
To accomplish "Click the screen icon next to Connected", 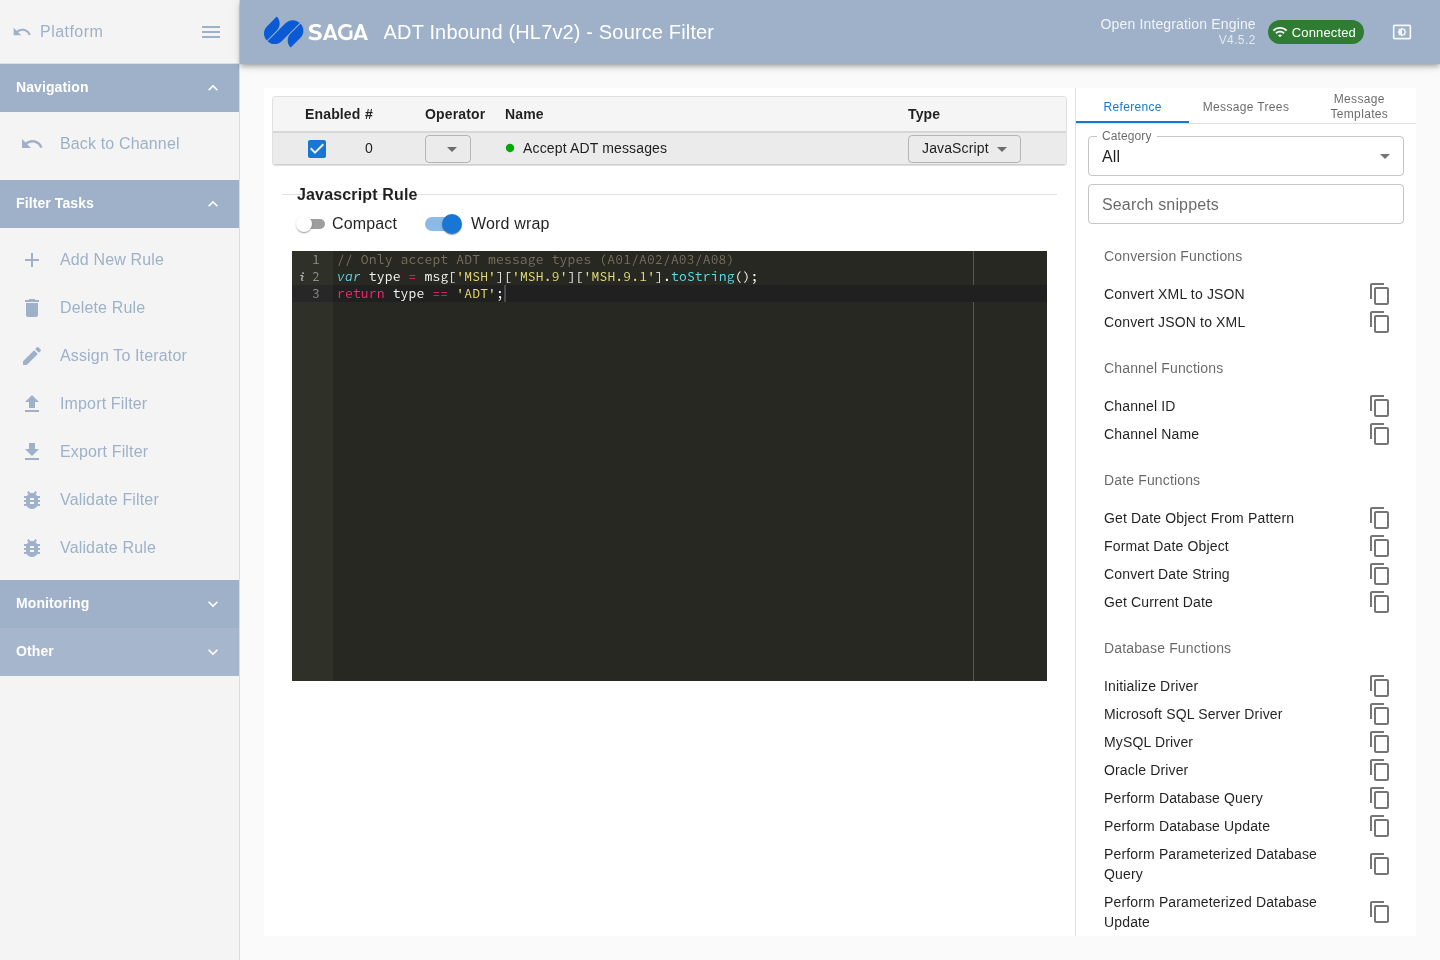I will pos(1402,32).
